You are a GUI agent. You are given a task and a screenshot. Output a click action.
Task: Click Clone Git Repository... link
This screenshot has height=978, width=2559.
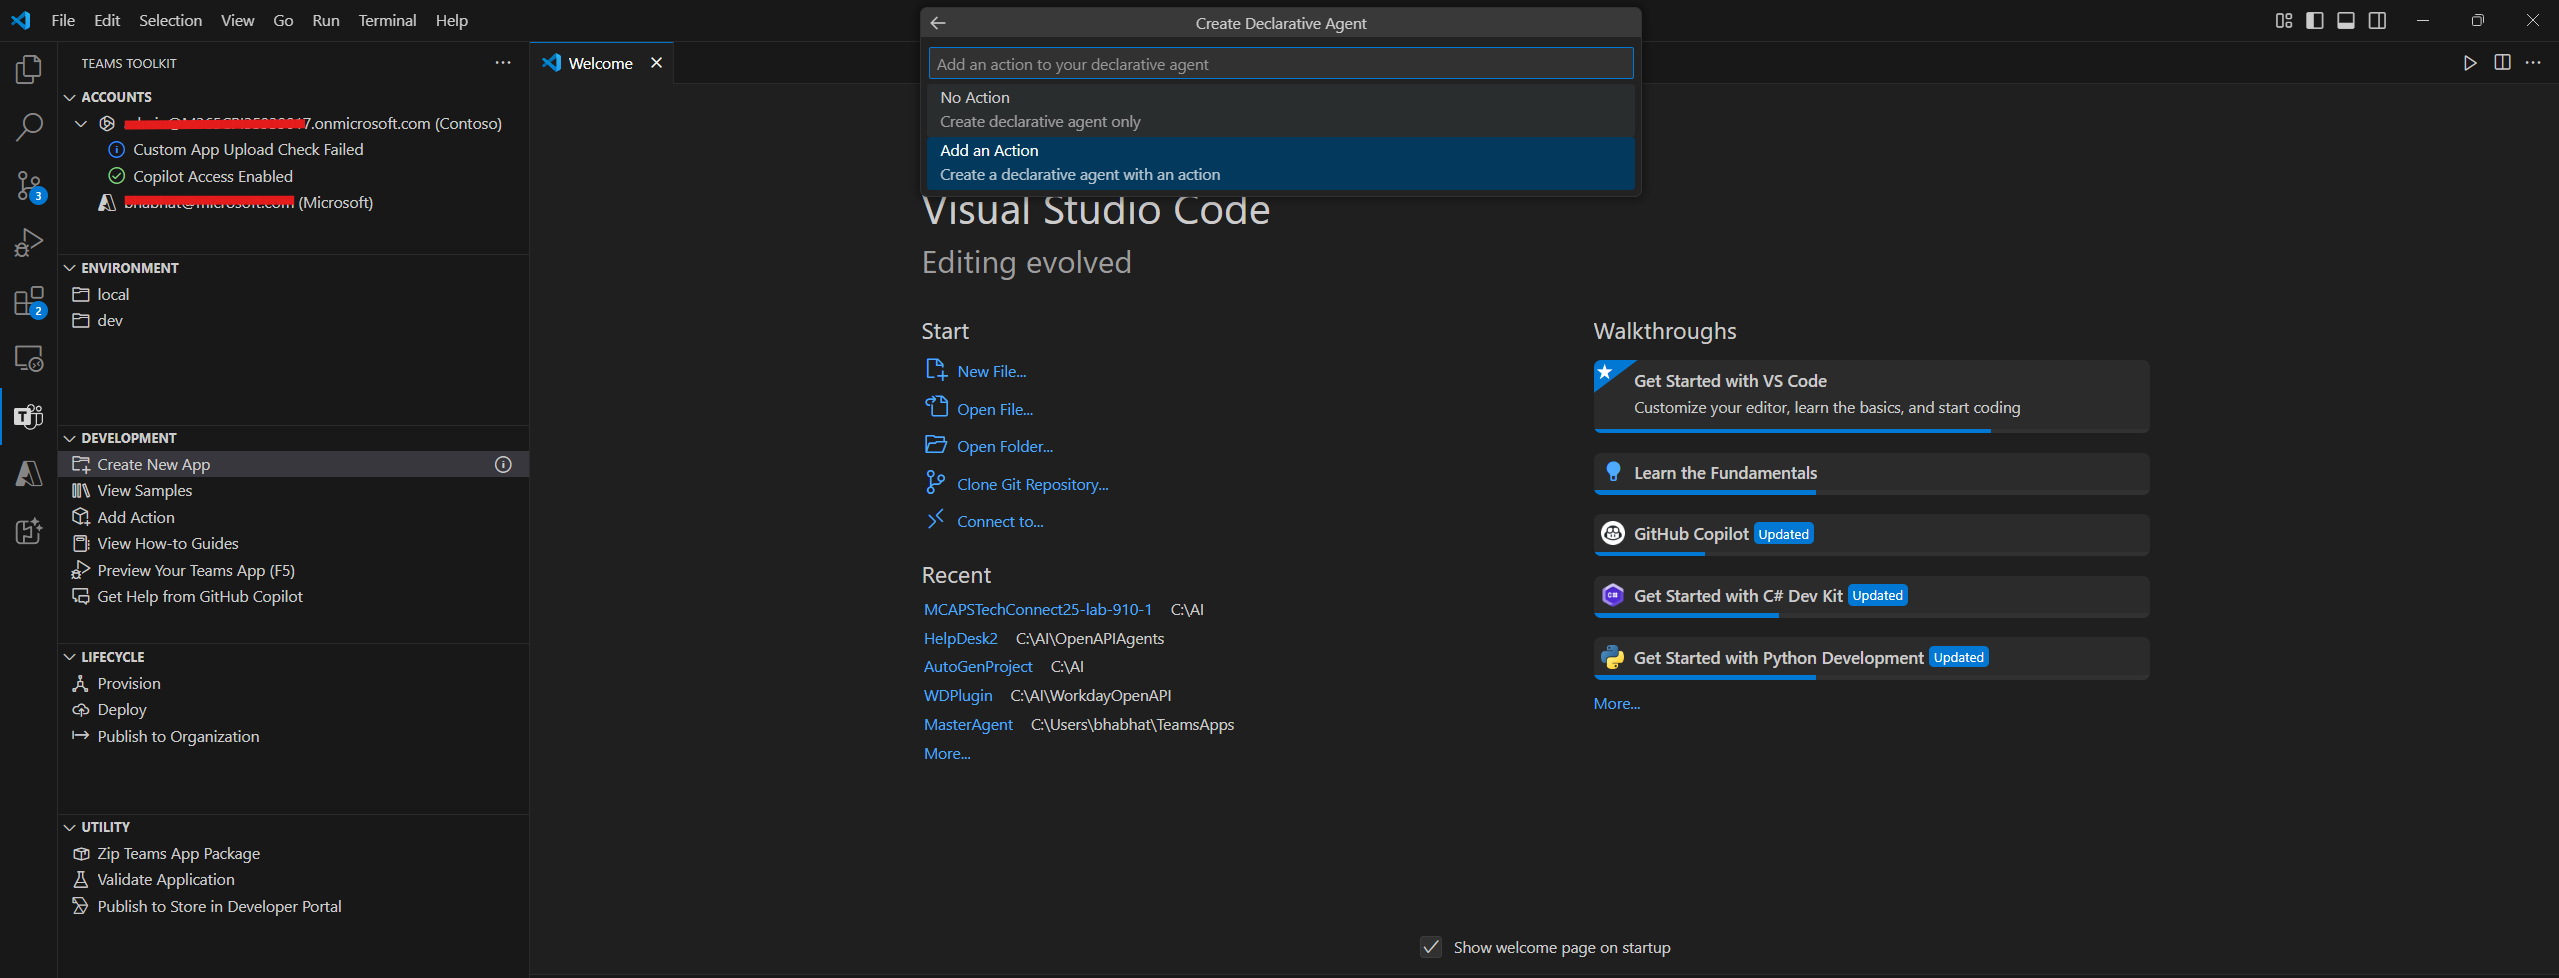(x=1032, y=484)
